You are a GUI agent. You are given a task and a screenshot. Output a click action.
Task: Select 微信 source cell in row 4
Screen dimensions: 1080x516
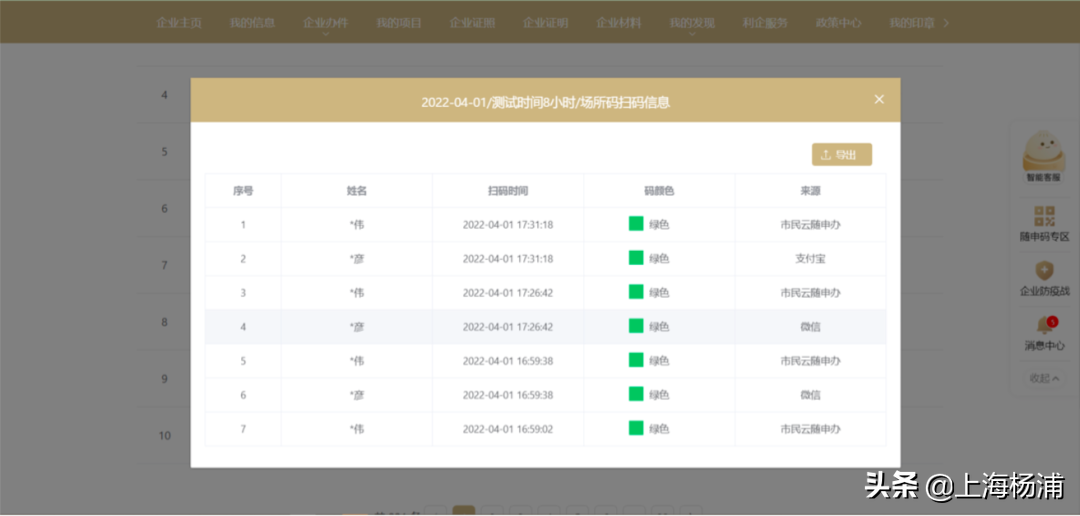coord(811,327)
